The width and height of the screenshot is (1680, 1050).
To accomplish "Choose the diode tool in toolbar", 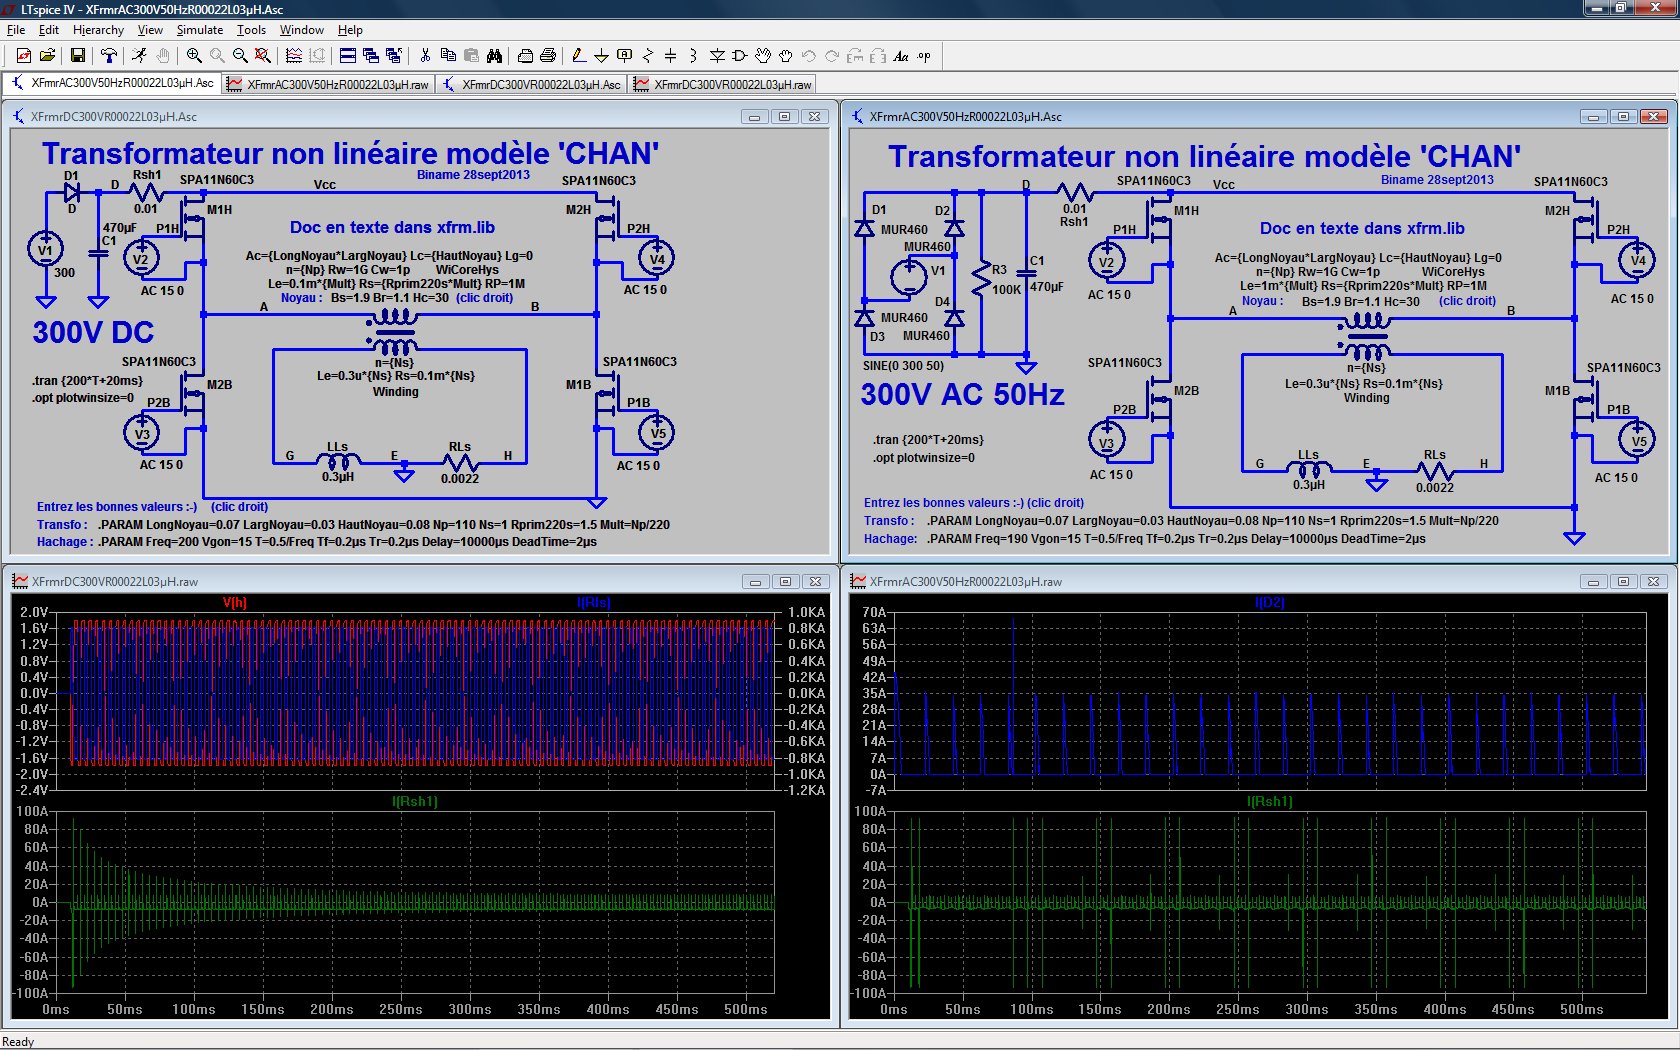I will (x=716, y=56).
